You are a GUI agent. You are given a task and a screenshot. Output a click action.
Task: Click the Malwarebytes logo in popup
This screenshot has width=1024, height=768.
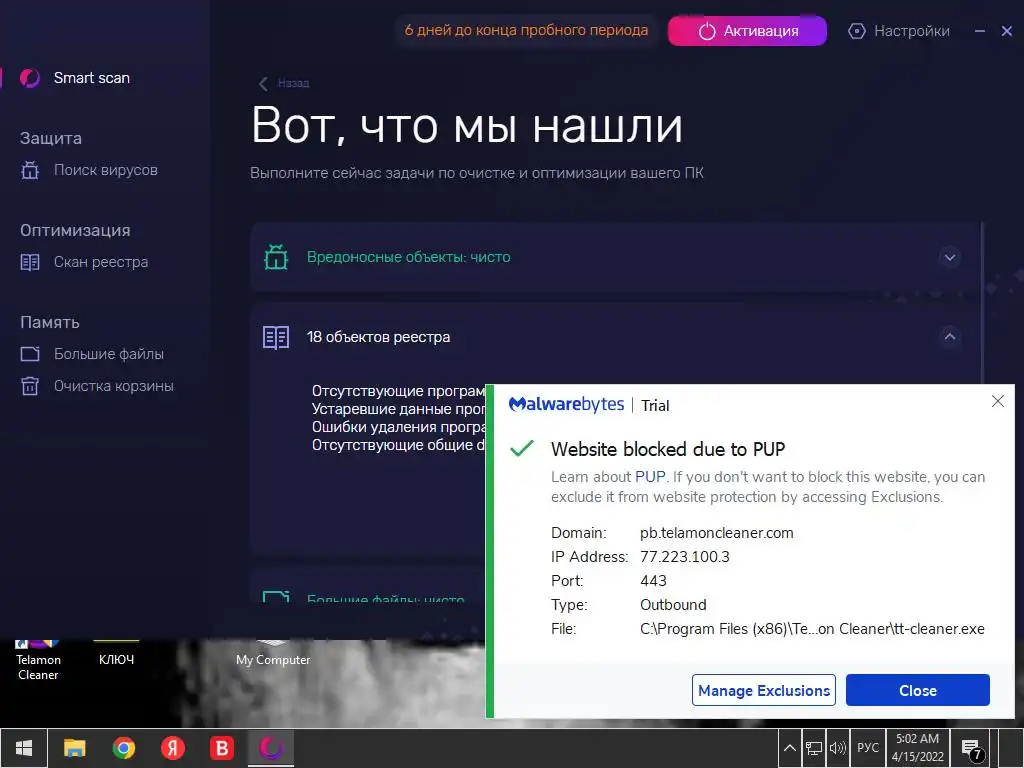[x=566, y=404]
